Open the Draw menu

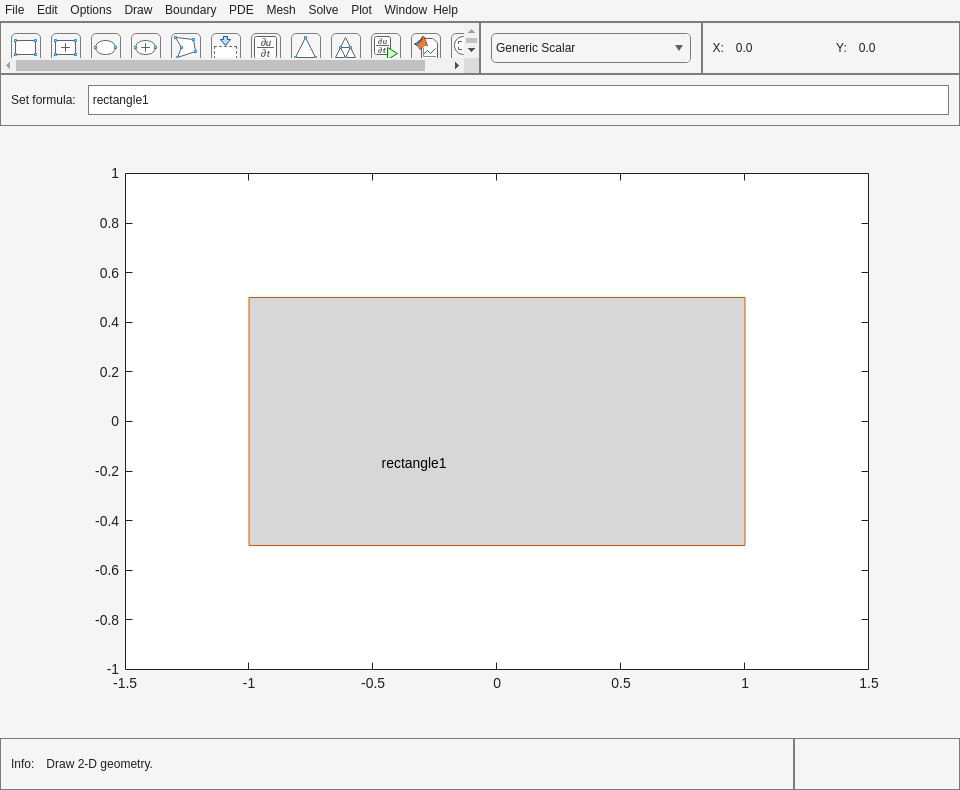(138, 10)
